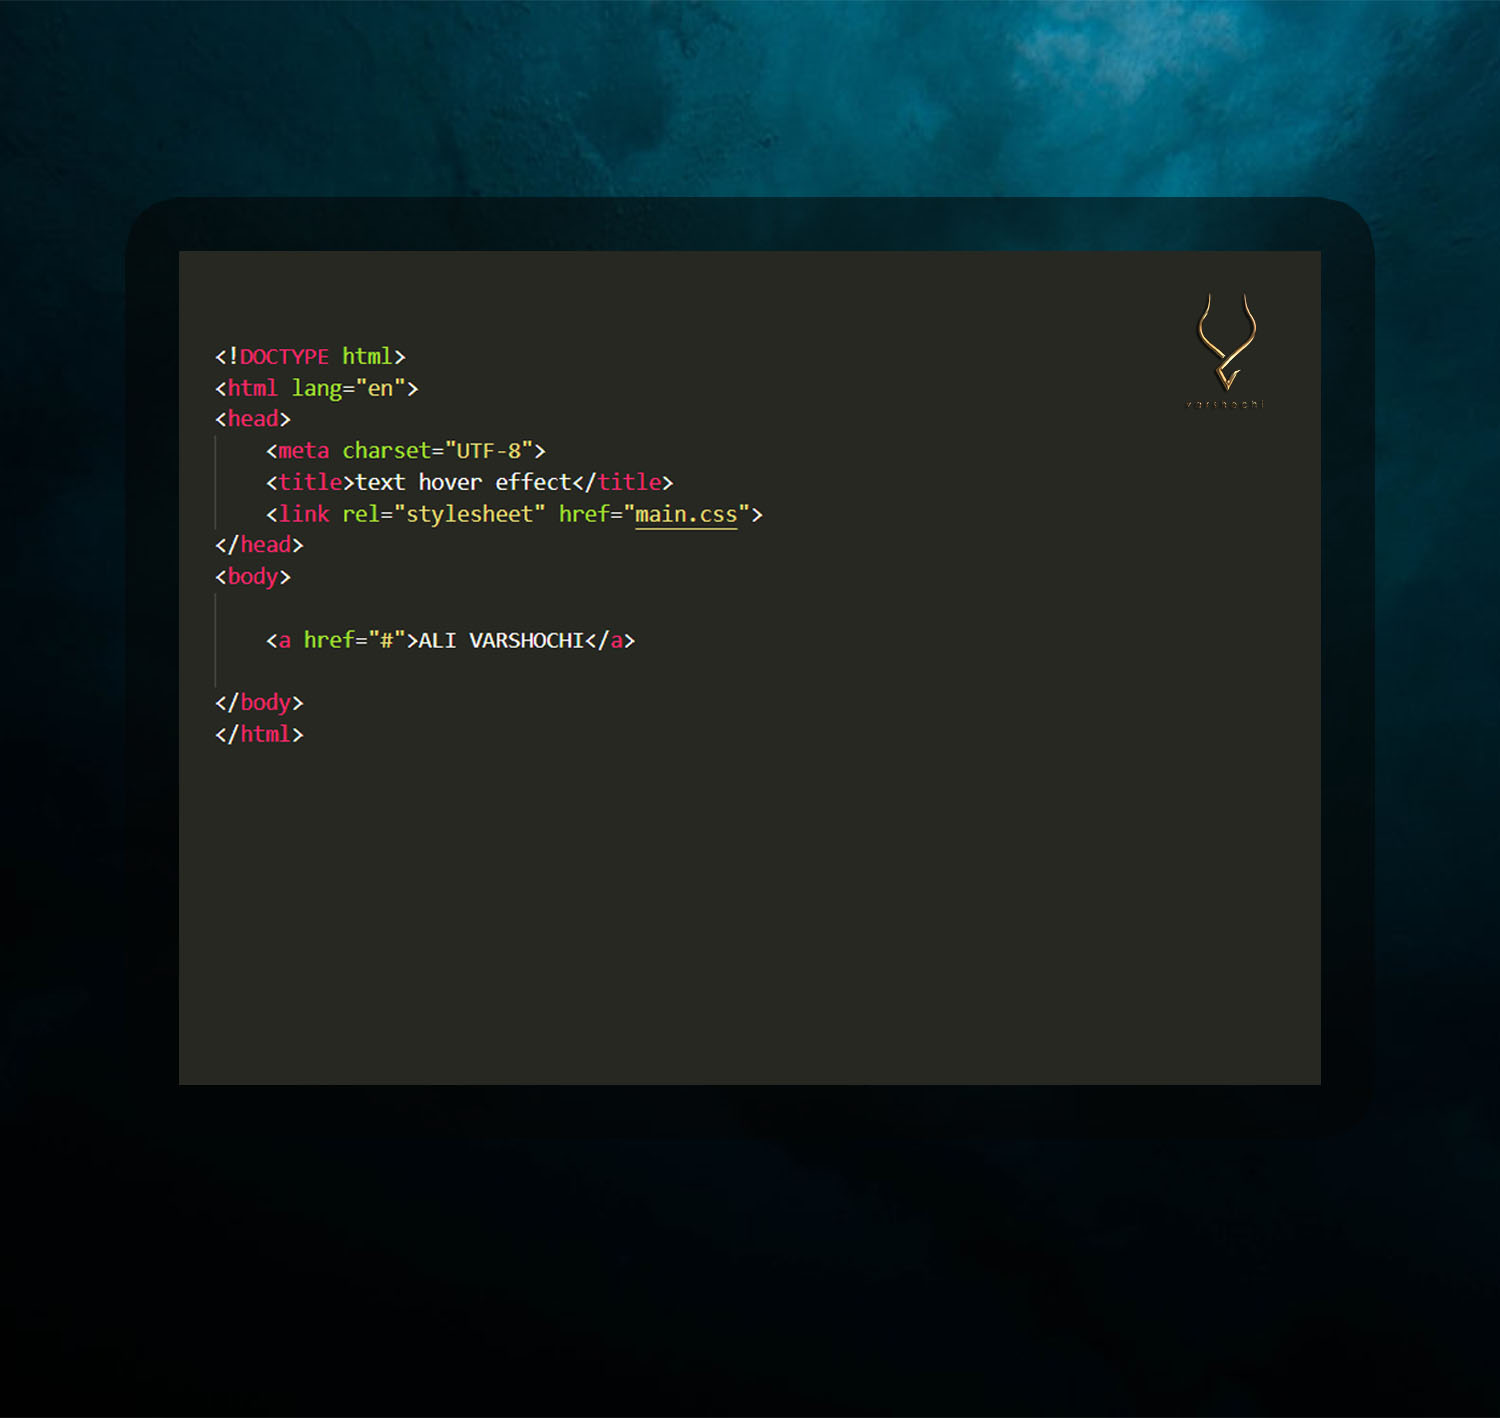Select the body opening tag
This screenshot has height=1418, width=1500.
click(x=252, y=576)
